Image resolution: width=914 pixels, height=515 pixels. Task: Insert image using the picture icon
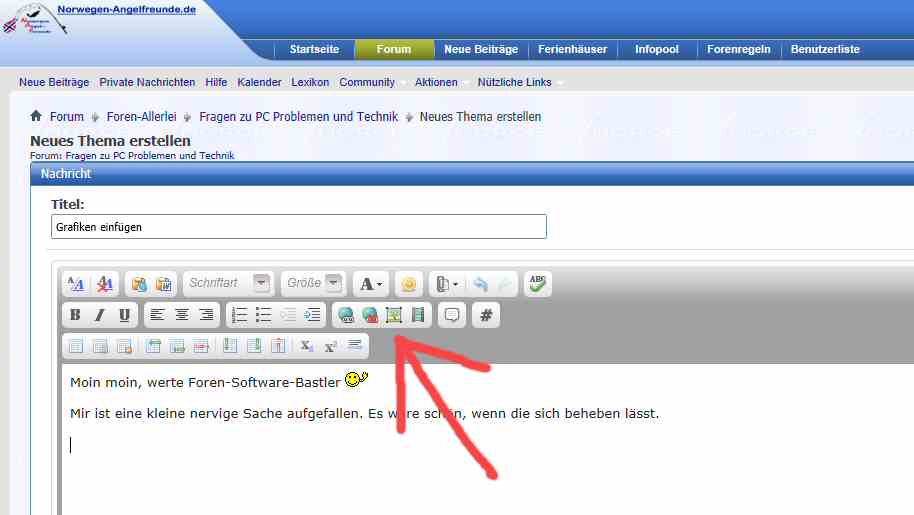(394, 315)
